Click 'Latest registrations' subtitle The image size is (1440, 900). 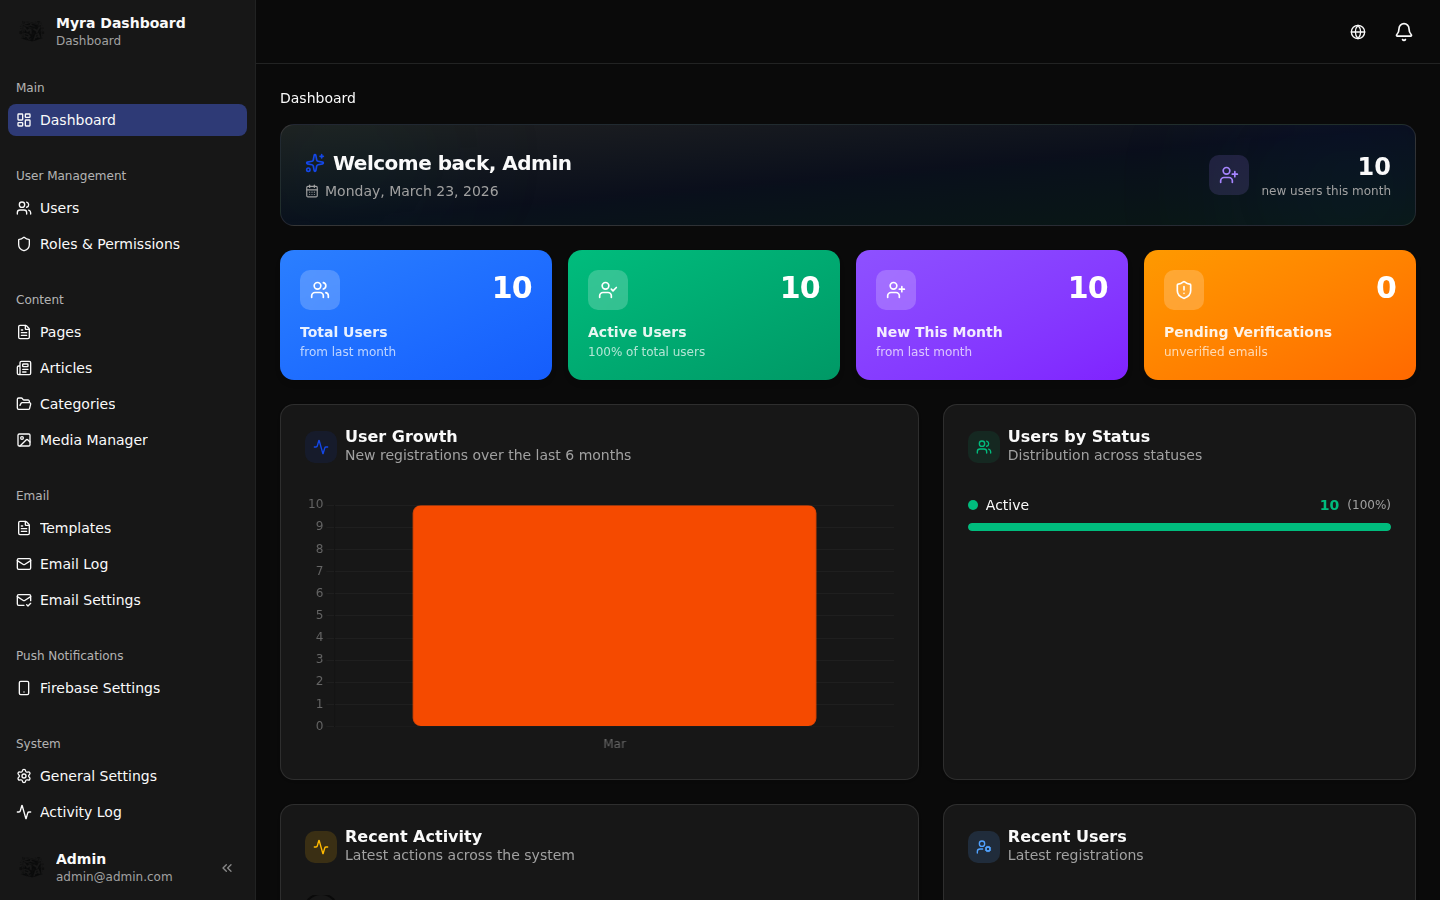[1075, 855]
